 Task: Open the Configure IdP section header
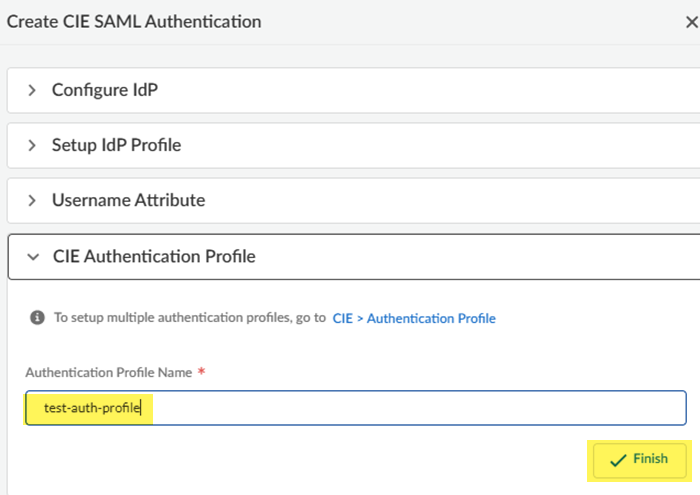pos(105,90)
